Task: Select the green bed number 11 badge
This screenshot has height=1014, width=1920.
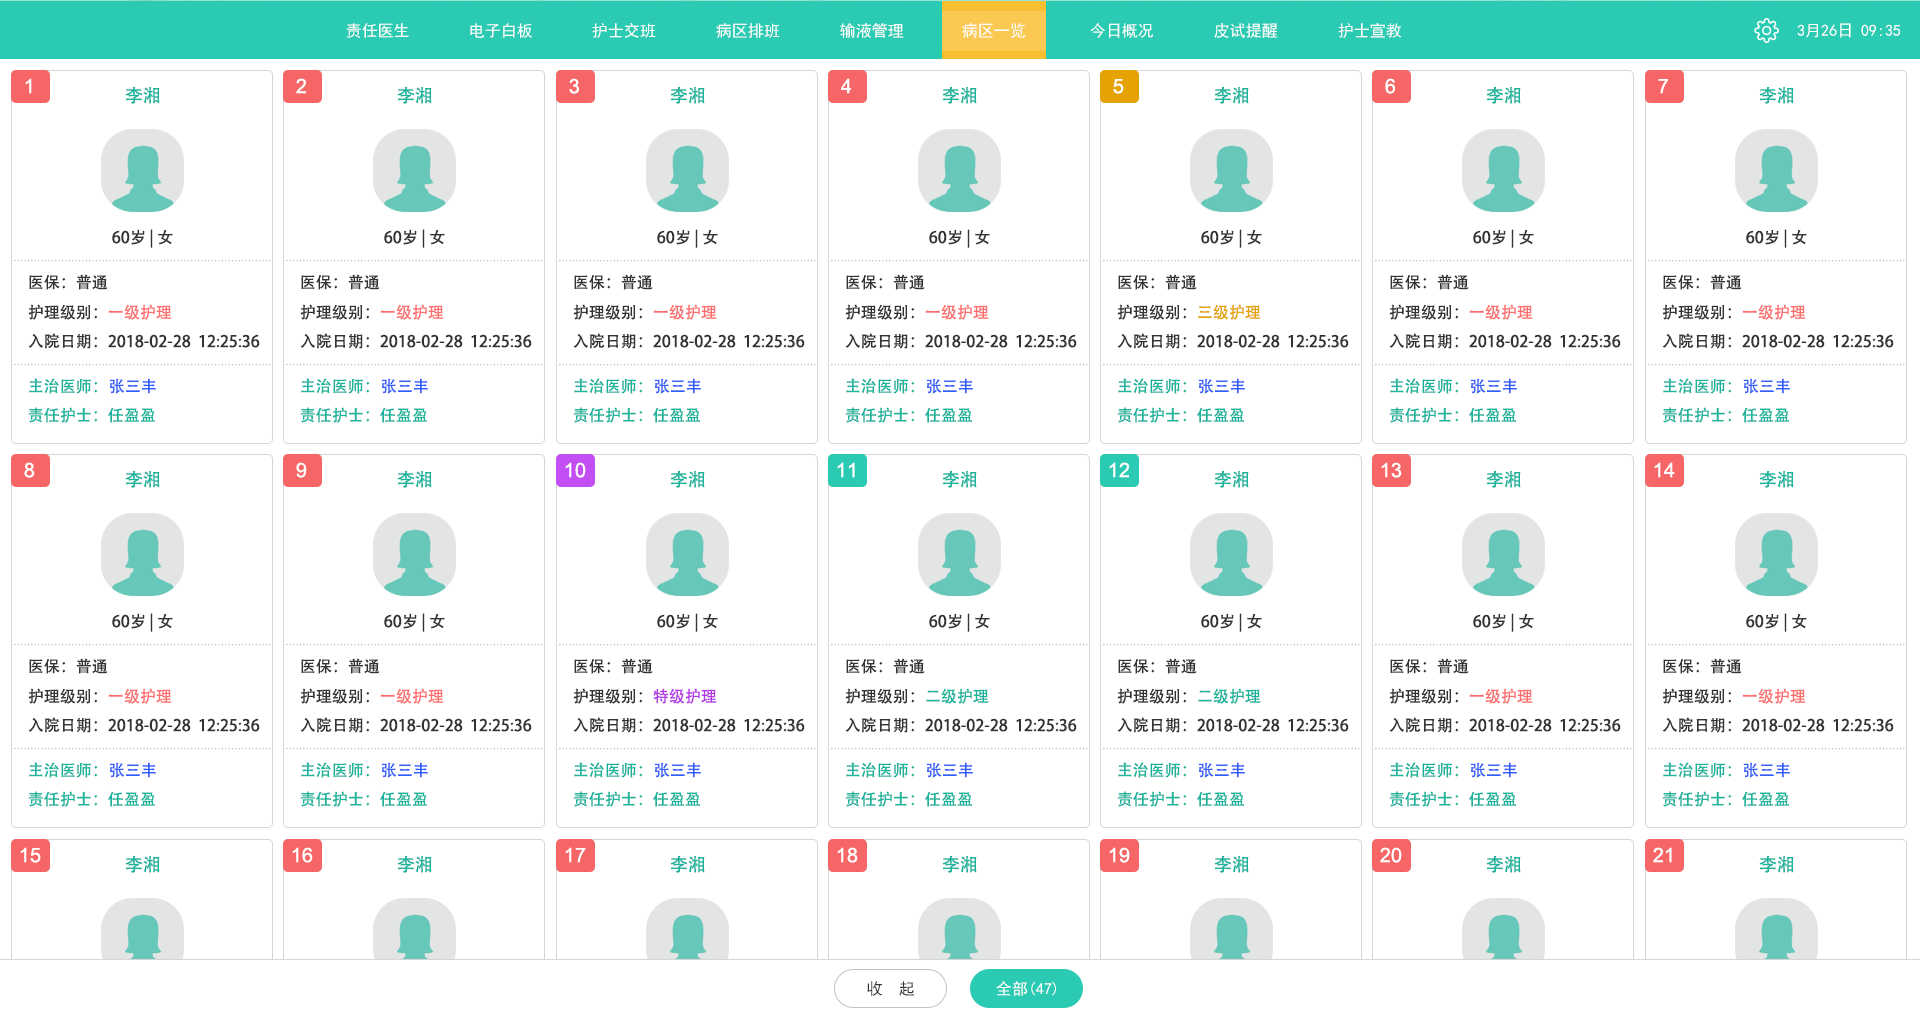Action: coord(847,470)
